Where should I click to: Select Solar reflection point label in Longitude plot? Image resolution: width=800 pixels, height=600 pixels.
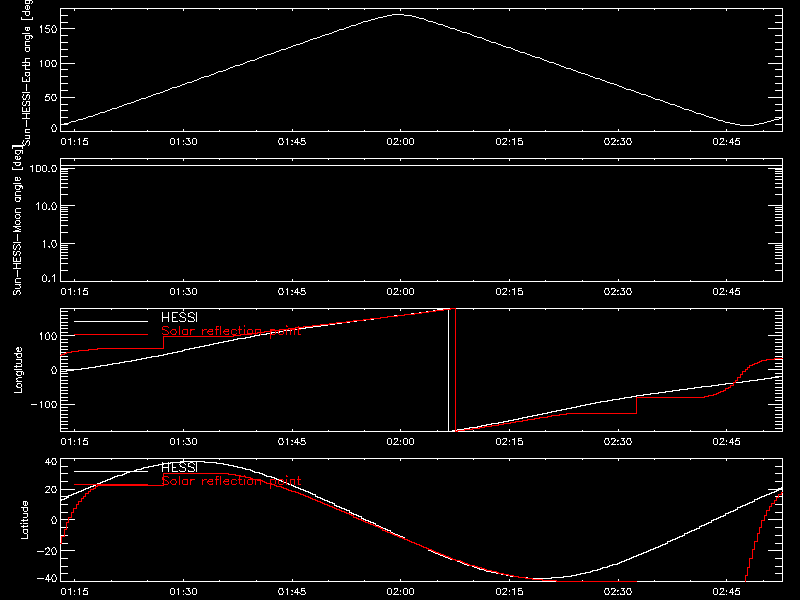click(231, 331)
